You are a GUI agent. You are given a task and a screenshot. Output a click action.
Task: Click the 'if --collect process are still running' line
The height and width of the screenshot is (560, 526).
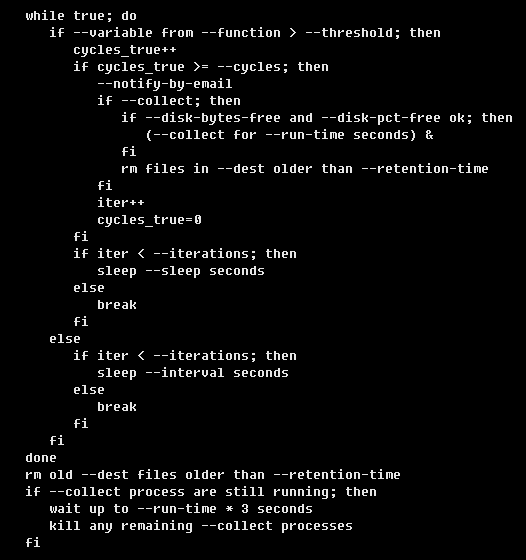(201, 492)
